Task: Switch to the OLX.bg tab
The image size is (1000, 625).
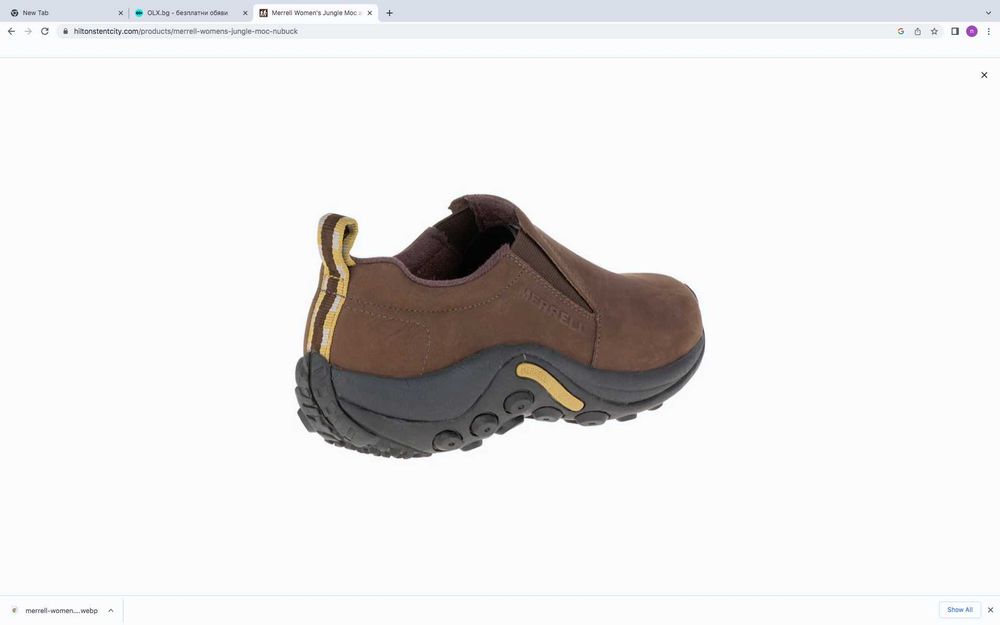Action: 189,13
